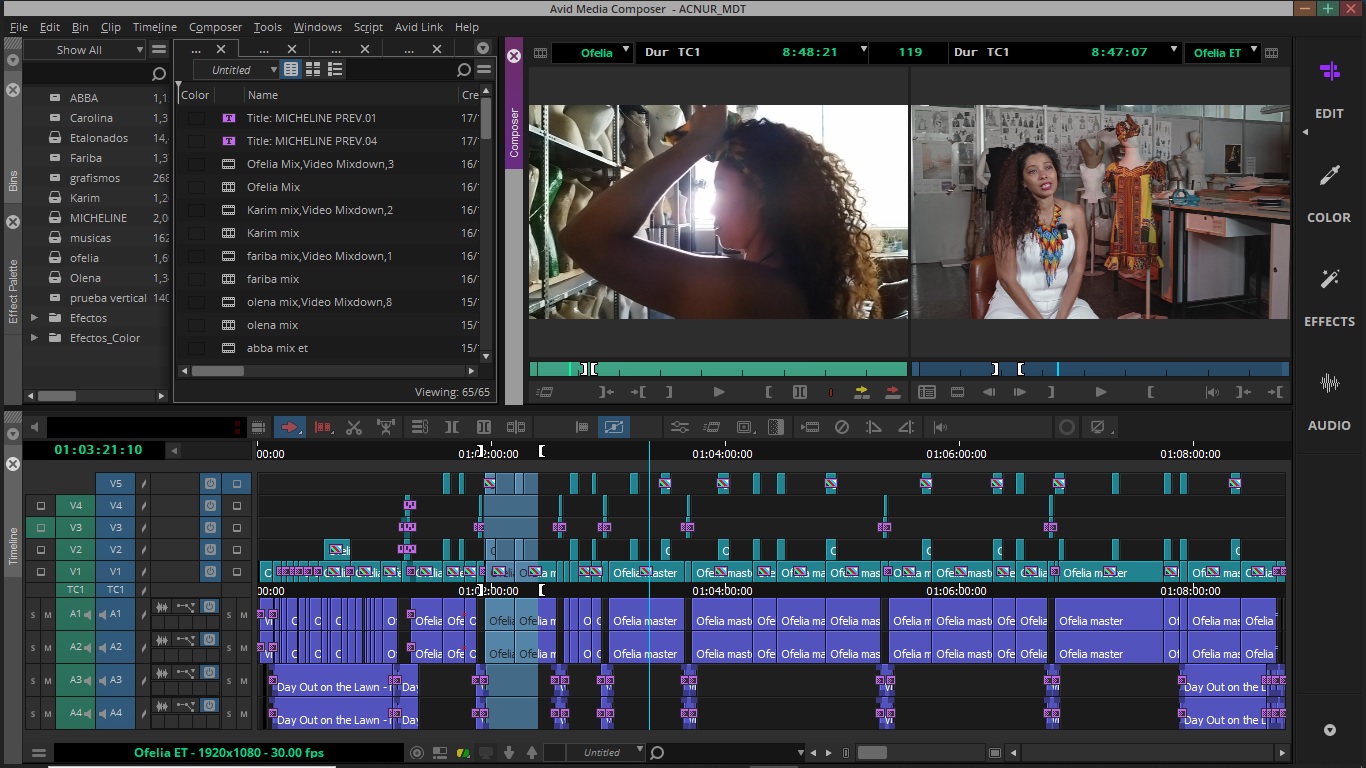The width and height of the screenshot is (1366, 768).
Task: Adjust the timeline zoom slider at bottom
Action: pos(871,752)
